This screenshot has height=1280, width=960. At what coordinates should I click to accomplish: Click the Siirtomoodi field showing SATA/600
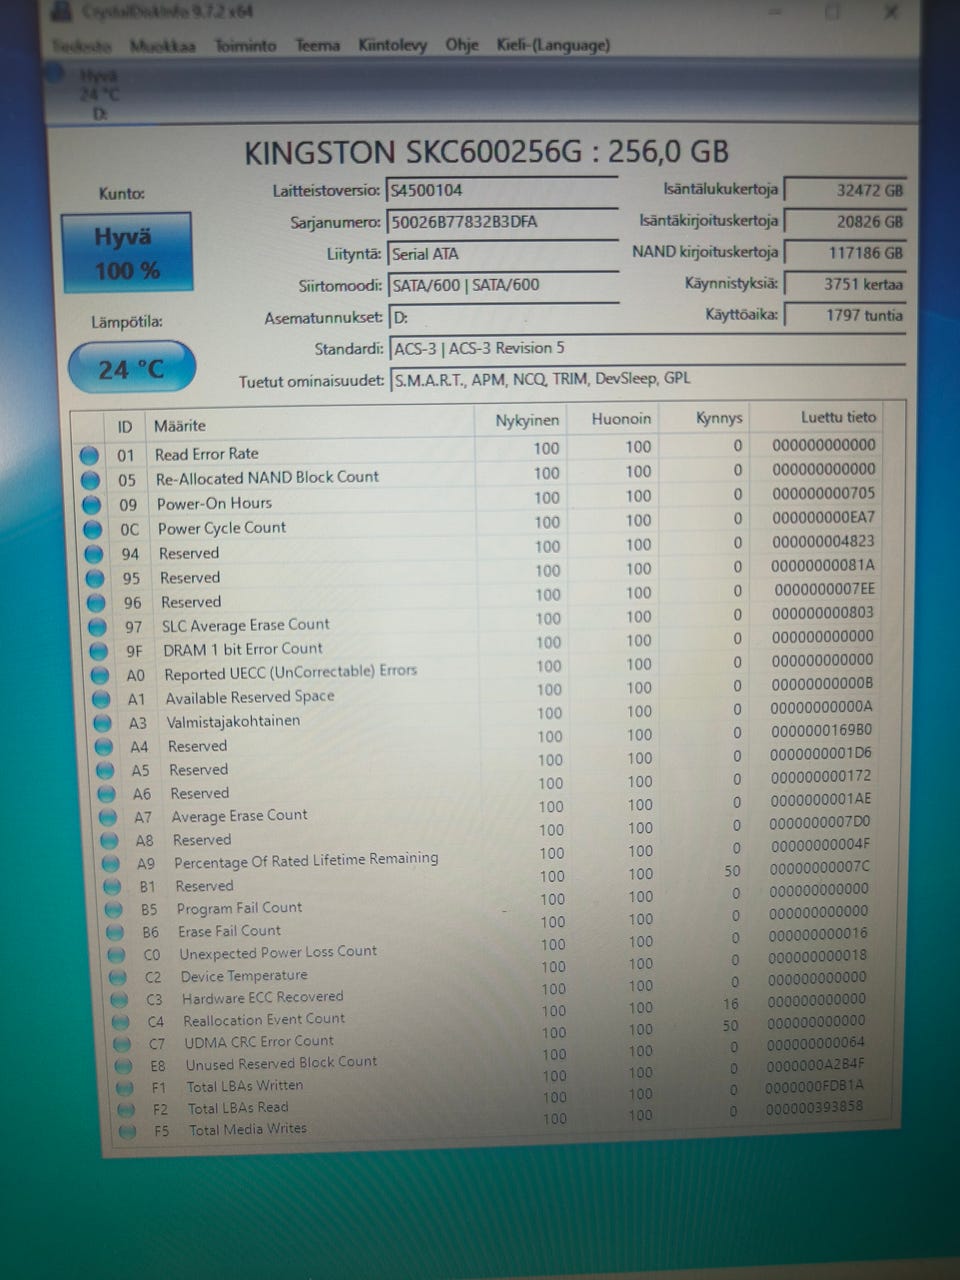tap(503, 286)
